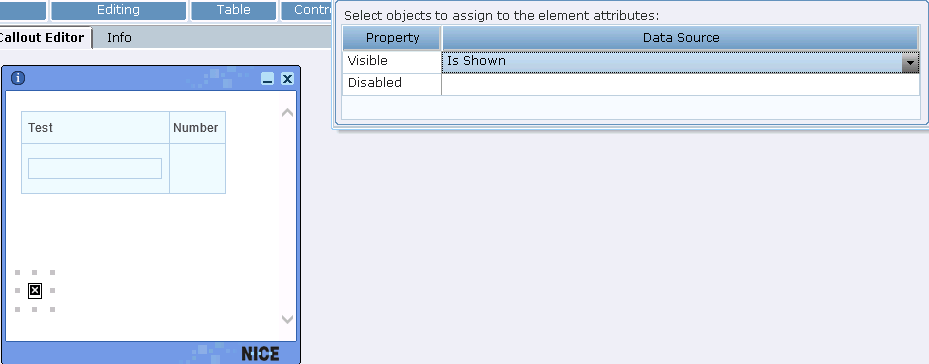Switch to the Info tab
Viewport: 929px width, 364px height.
pos(119,37)
